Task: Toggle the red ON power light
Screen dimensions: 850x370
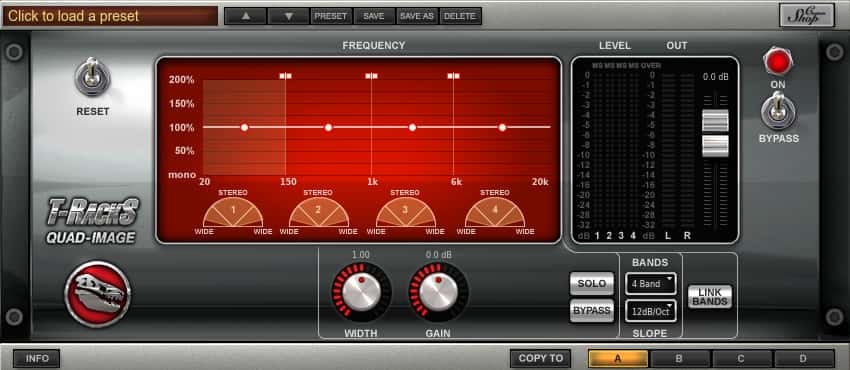Action: (x=778, y=62)
